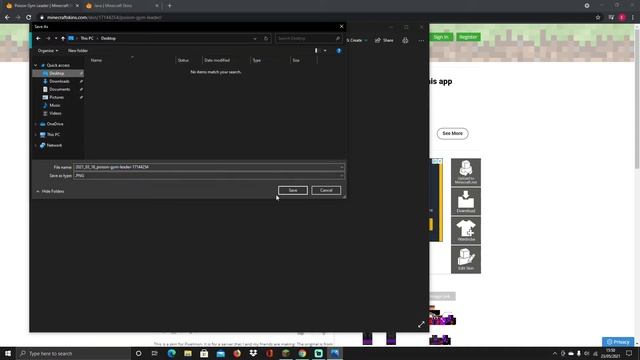Change the view layout icon
The image size is (640, 360).
click(x=316, y=51)
